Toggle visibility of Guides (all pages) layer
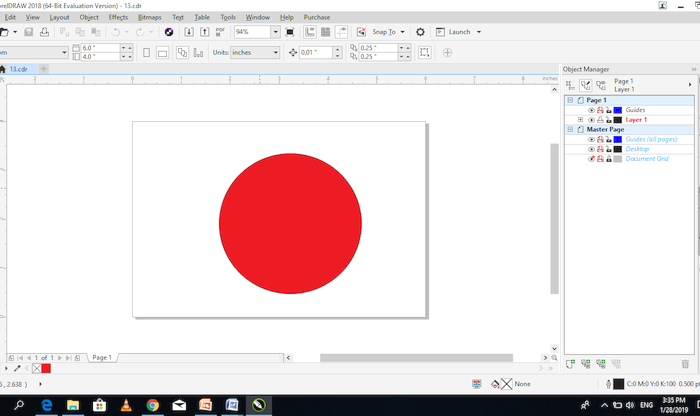Screen dimensions: 700x416 point(591,139)
